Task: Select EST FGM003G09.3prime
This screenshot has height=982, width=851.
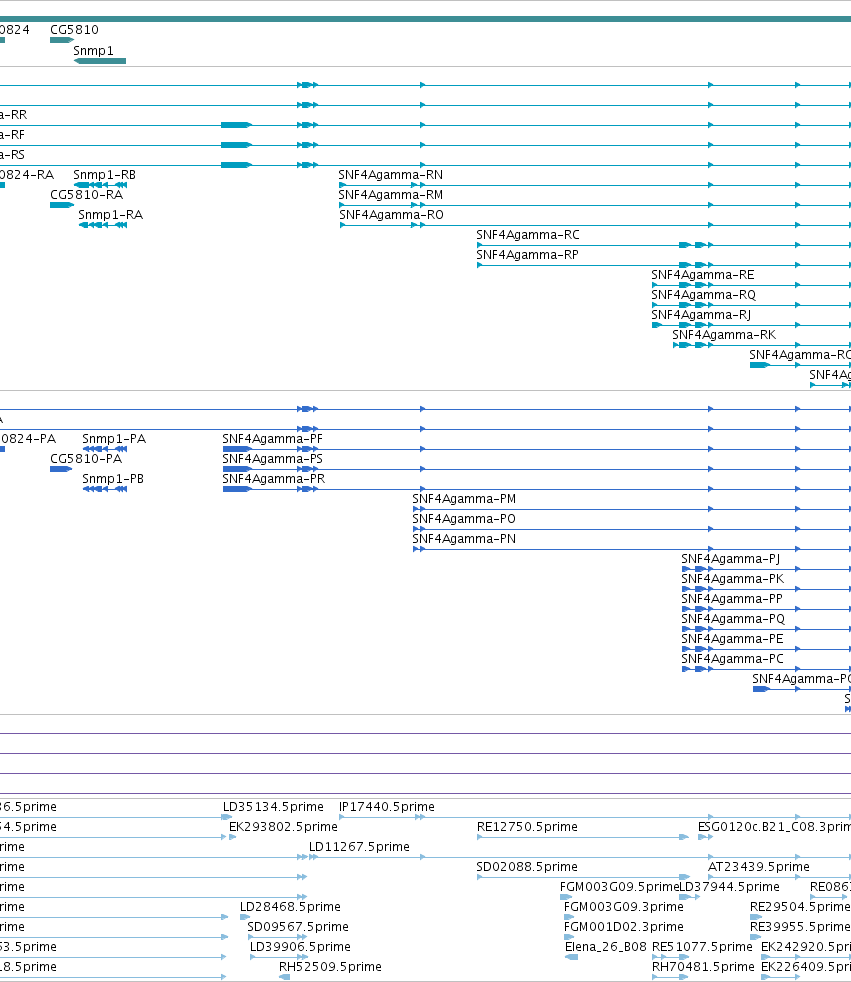Action: [624, 907]
